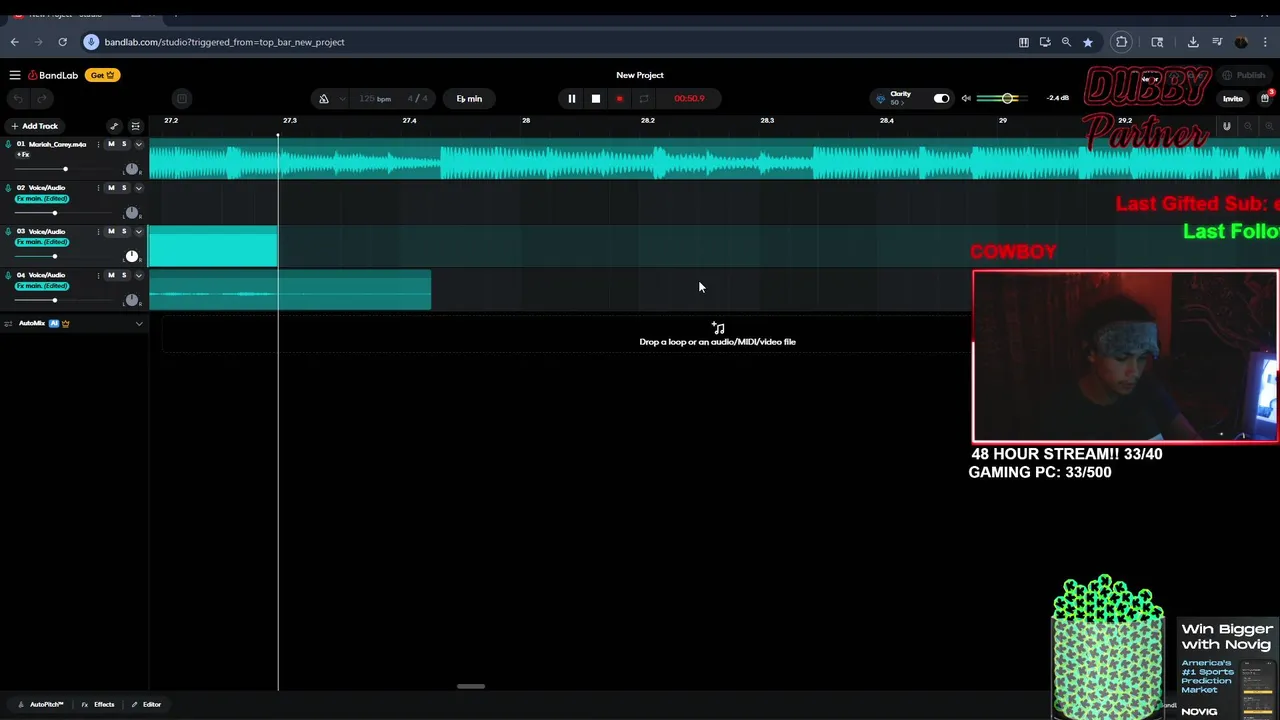This screenshot has height=720, width=1280.
Task: Click the BandLab logo
Action: [x=53, y=75]
